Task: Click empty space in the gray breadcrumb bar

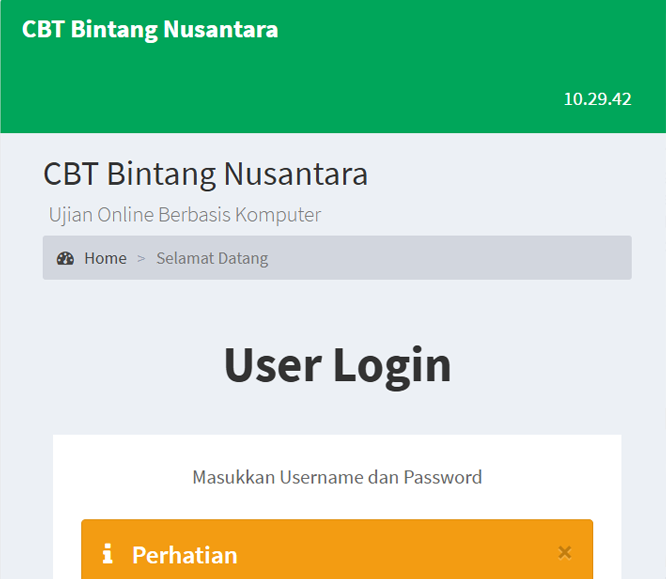Action: click(450, 258)
